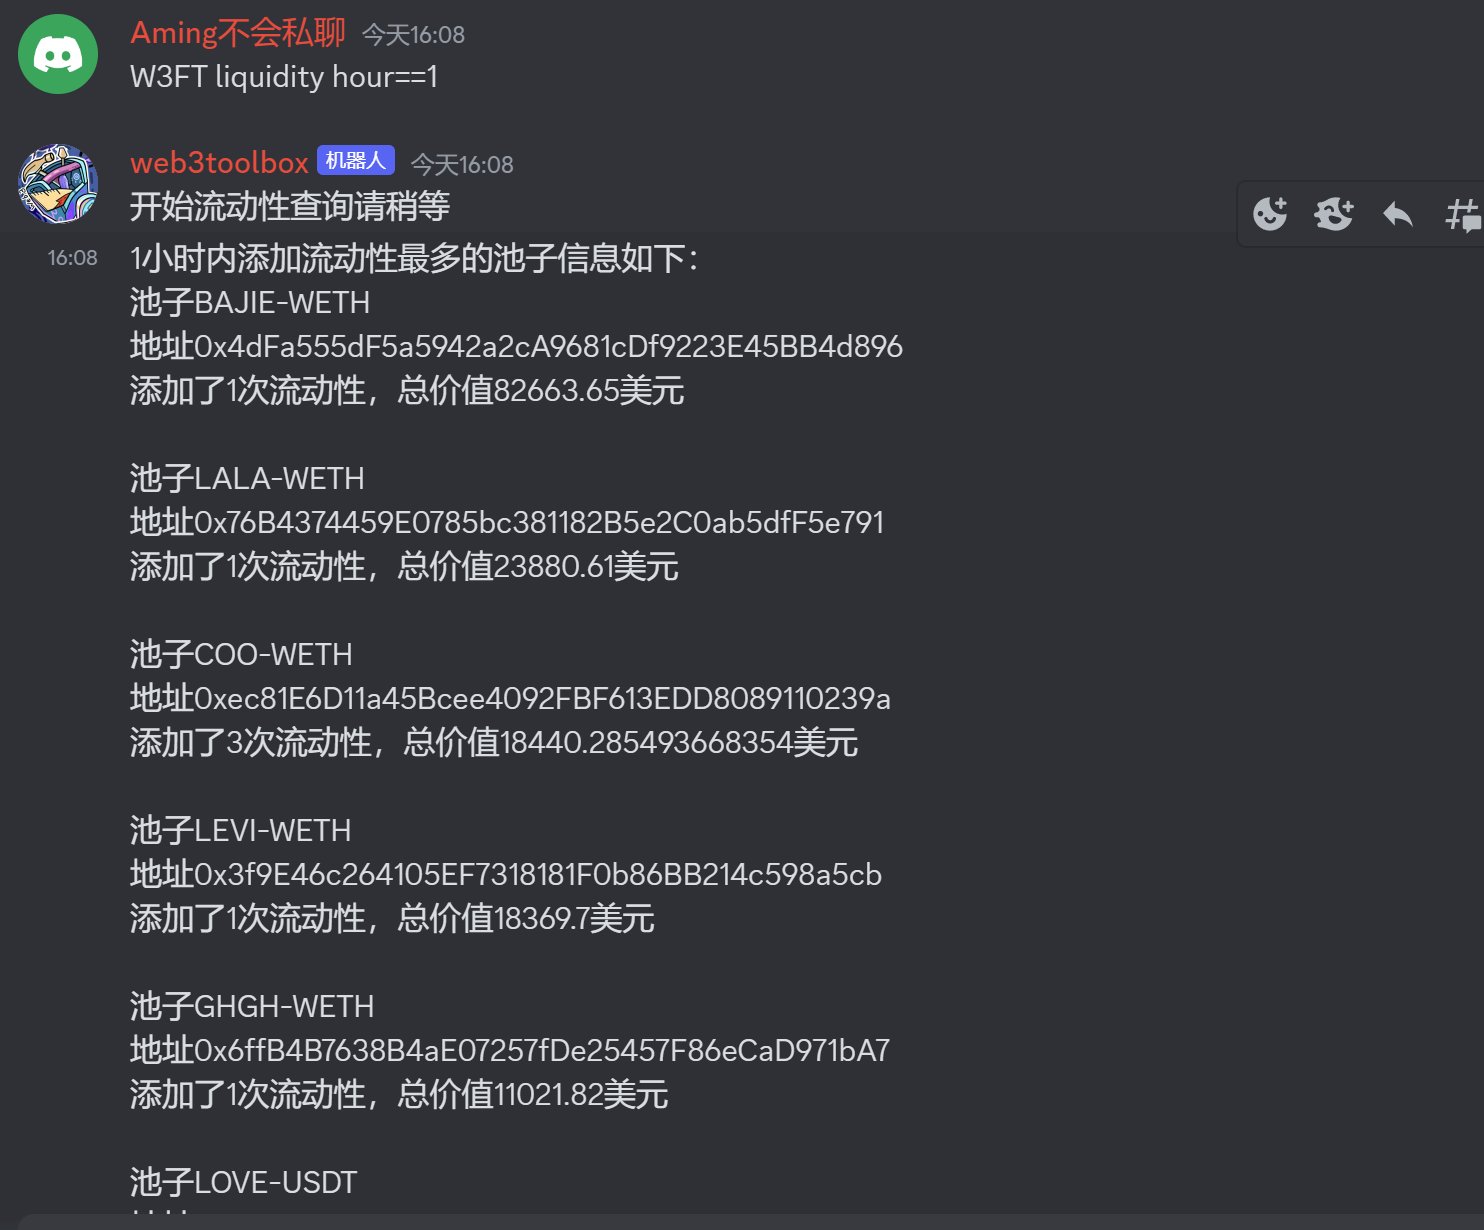This screenshot has width=1484, height=1230.
Task: Click the 开始流动性查询请稍等 message text
Action: coord(290,207)
